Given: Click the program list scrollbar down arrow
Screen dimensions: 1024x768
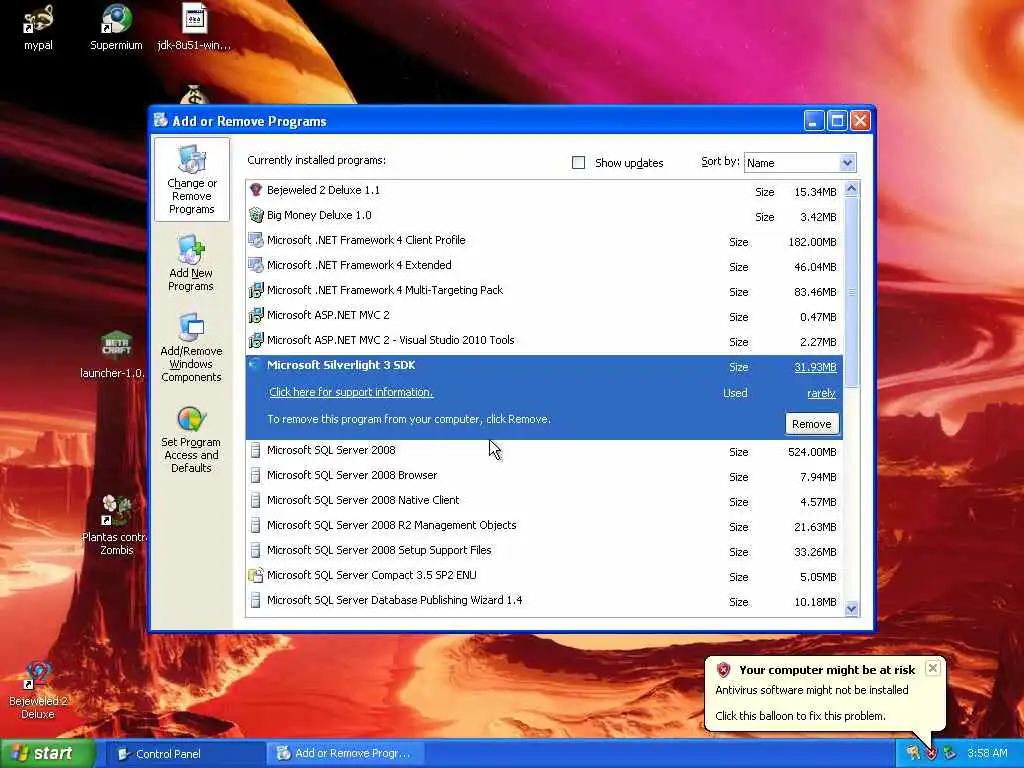Looking at the screenshot, I should click(x=851, y=609).
